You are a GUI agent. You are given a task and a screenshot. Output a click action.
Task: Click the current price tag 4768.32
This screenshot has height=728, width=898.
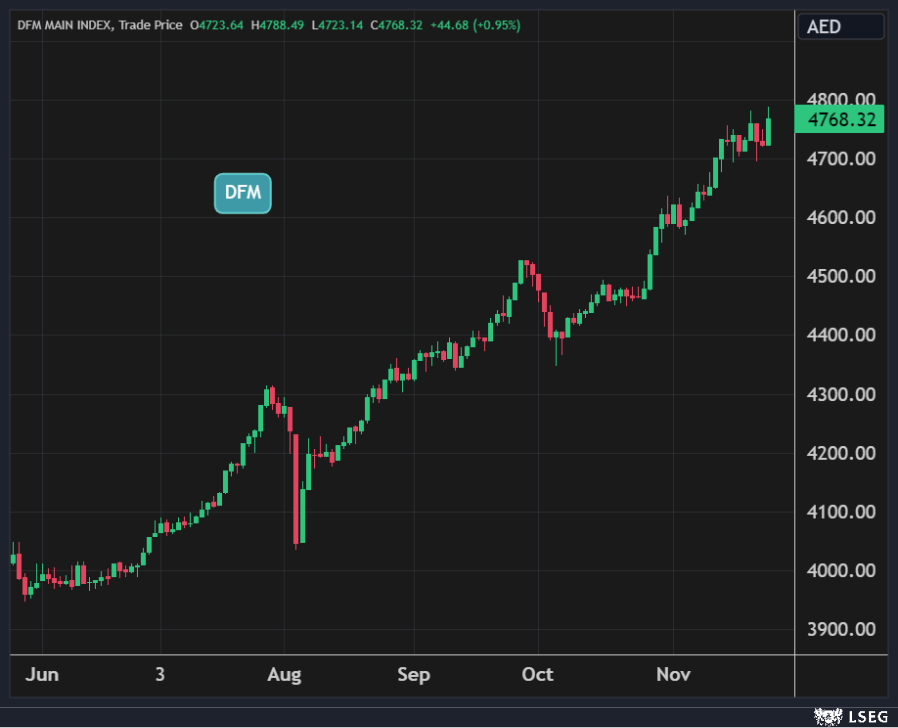pyautogui.click(x=840, y=120)
